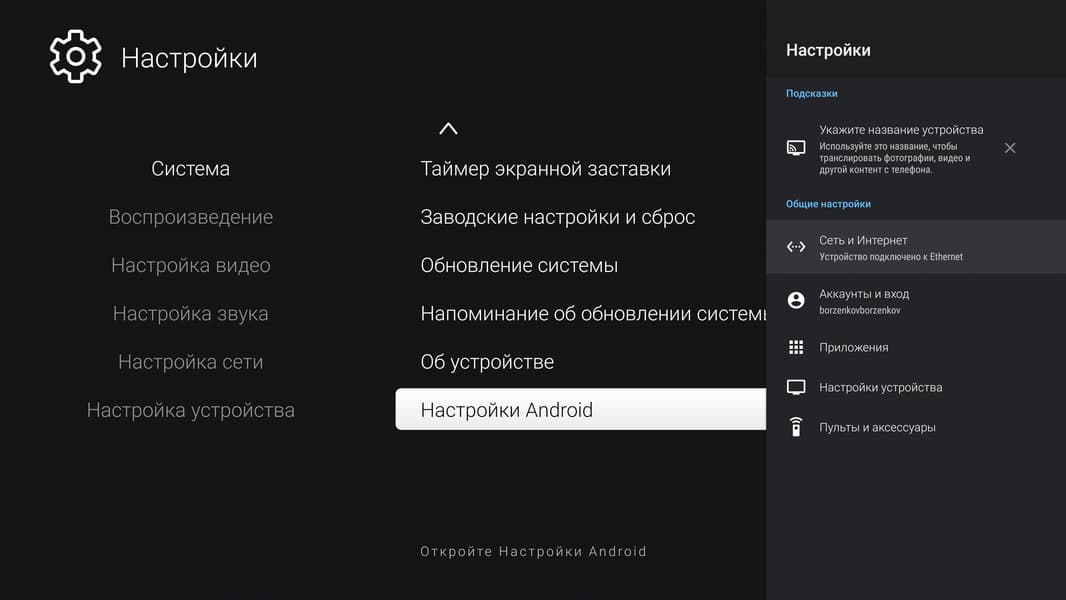Click the Settings gear icon
This screenshot has width=1066, height=600.
click(76, 57)
